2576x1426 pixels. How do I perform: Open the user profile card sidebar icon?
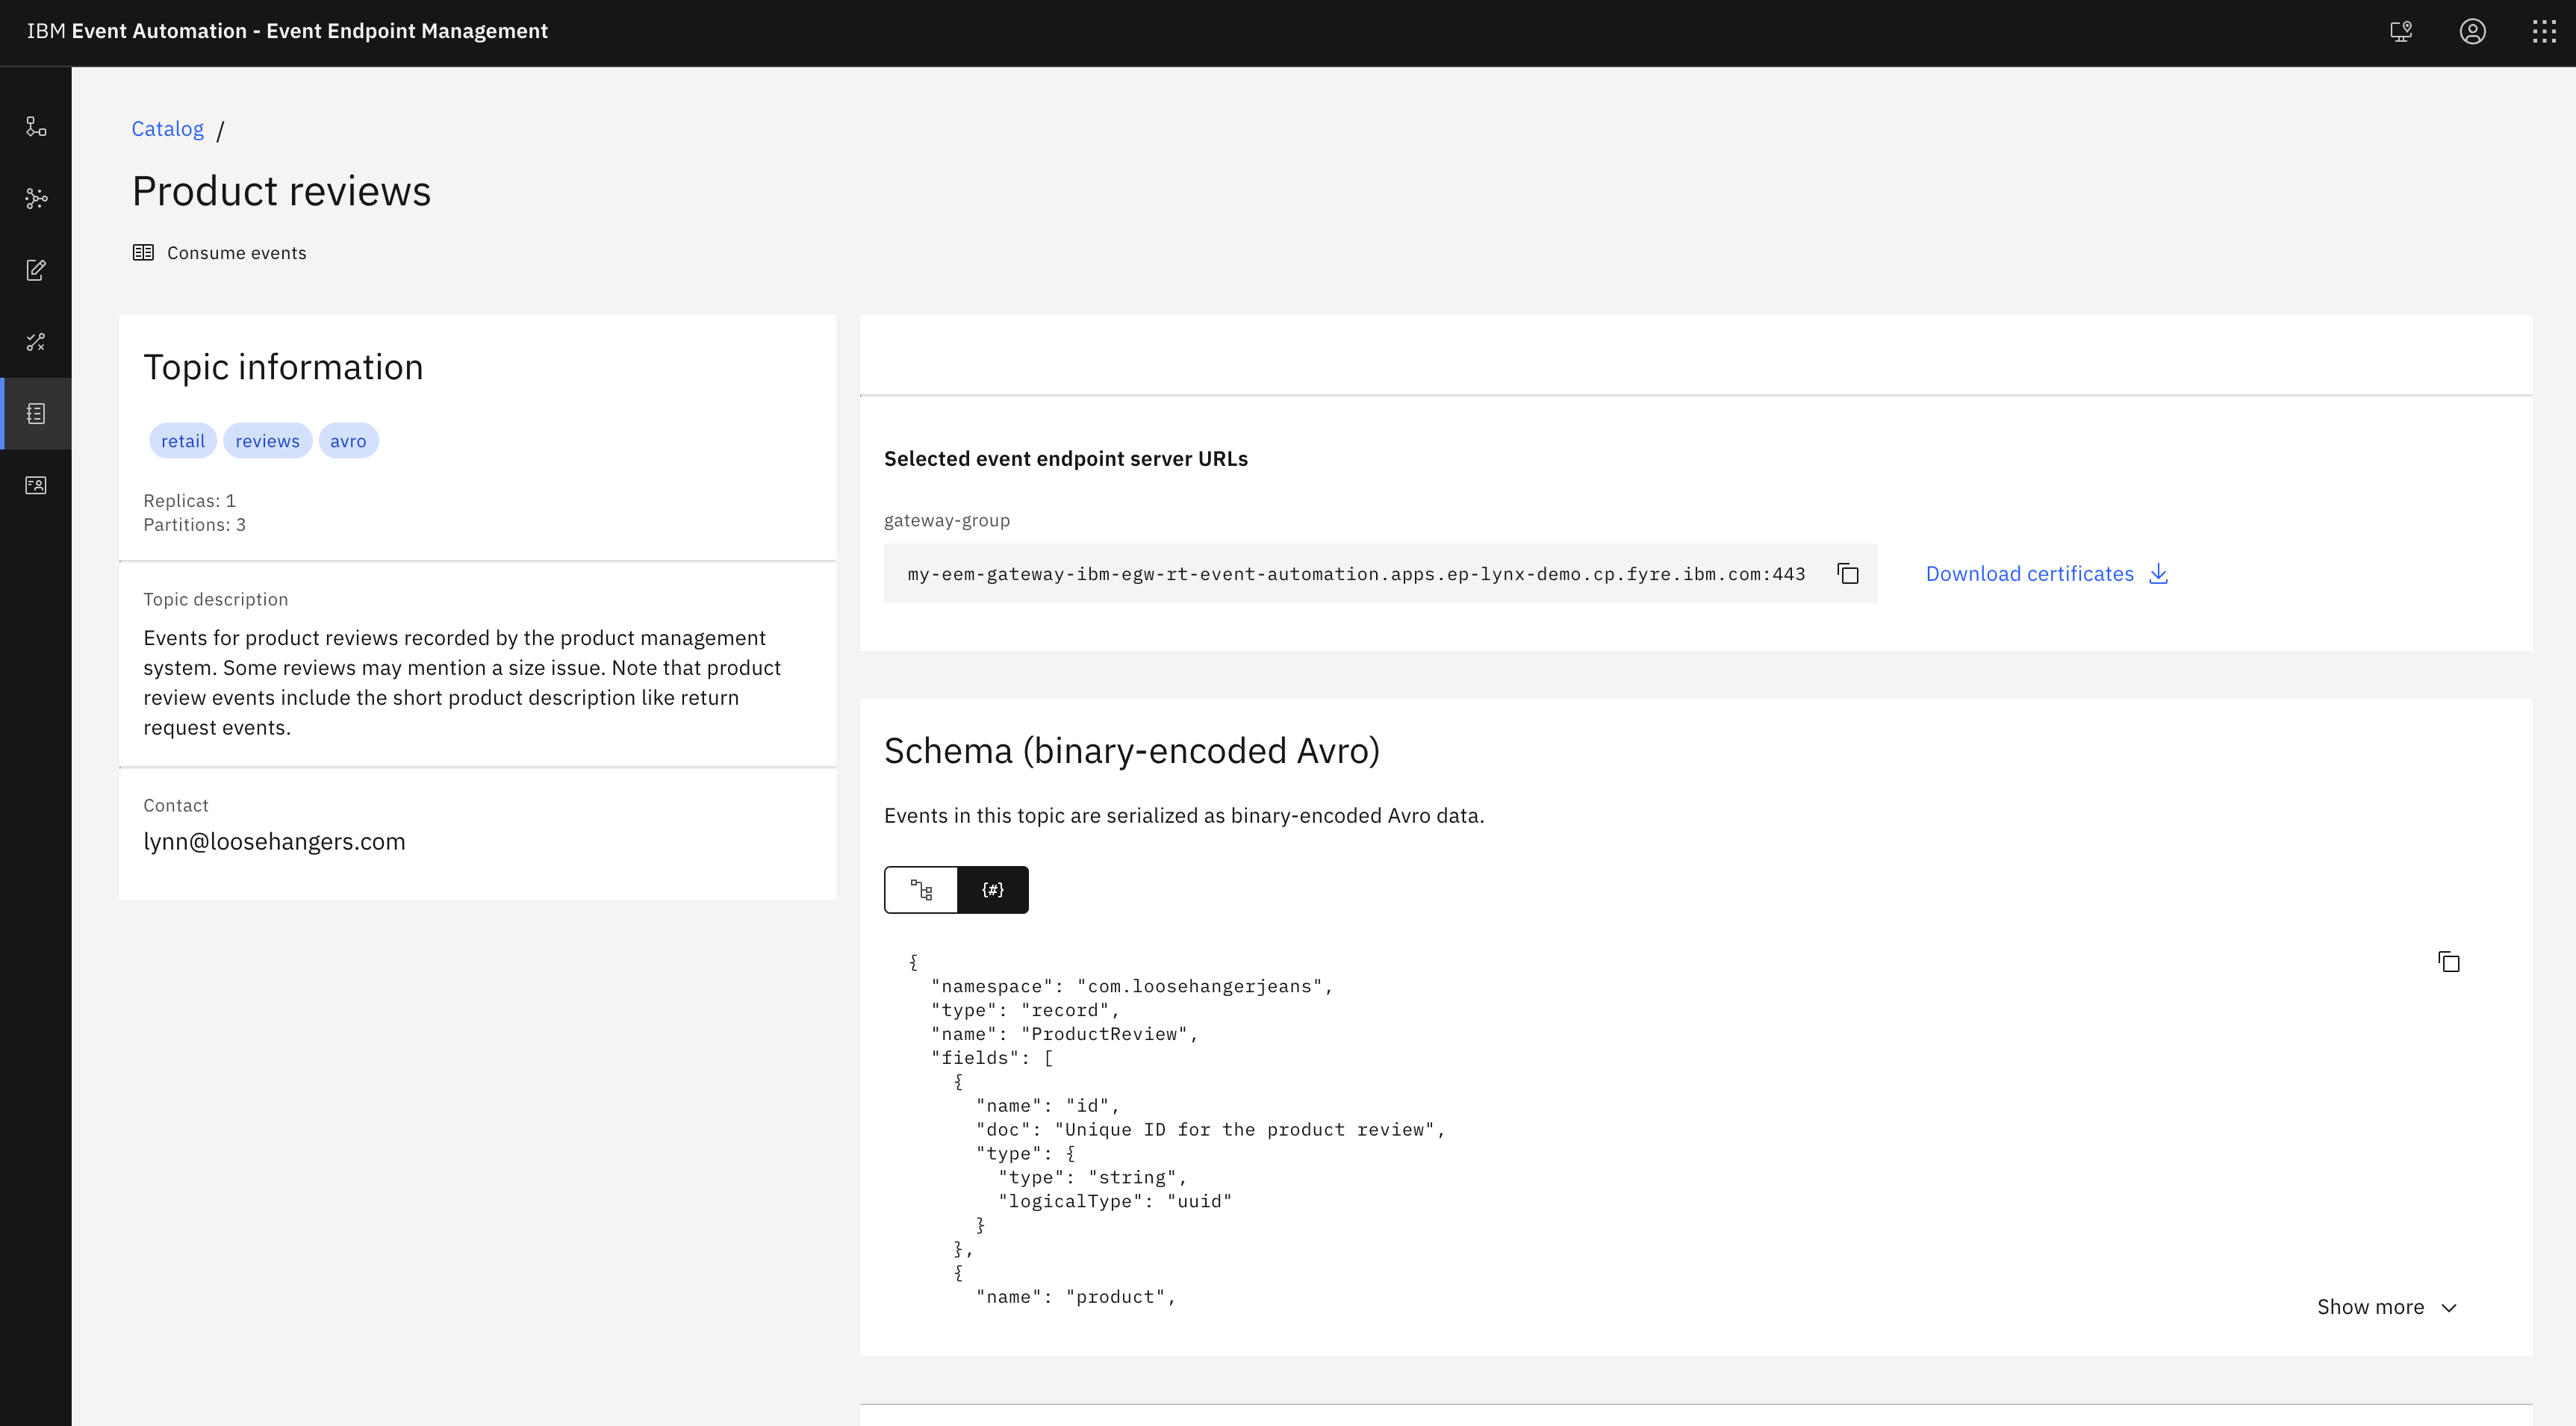coord(36,485)
